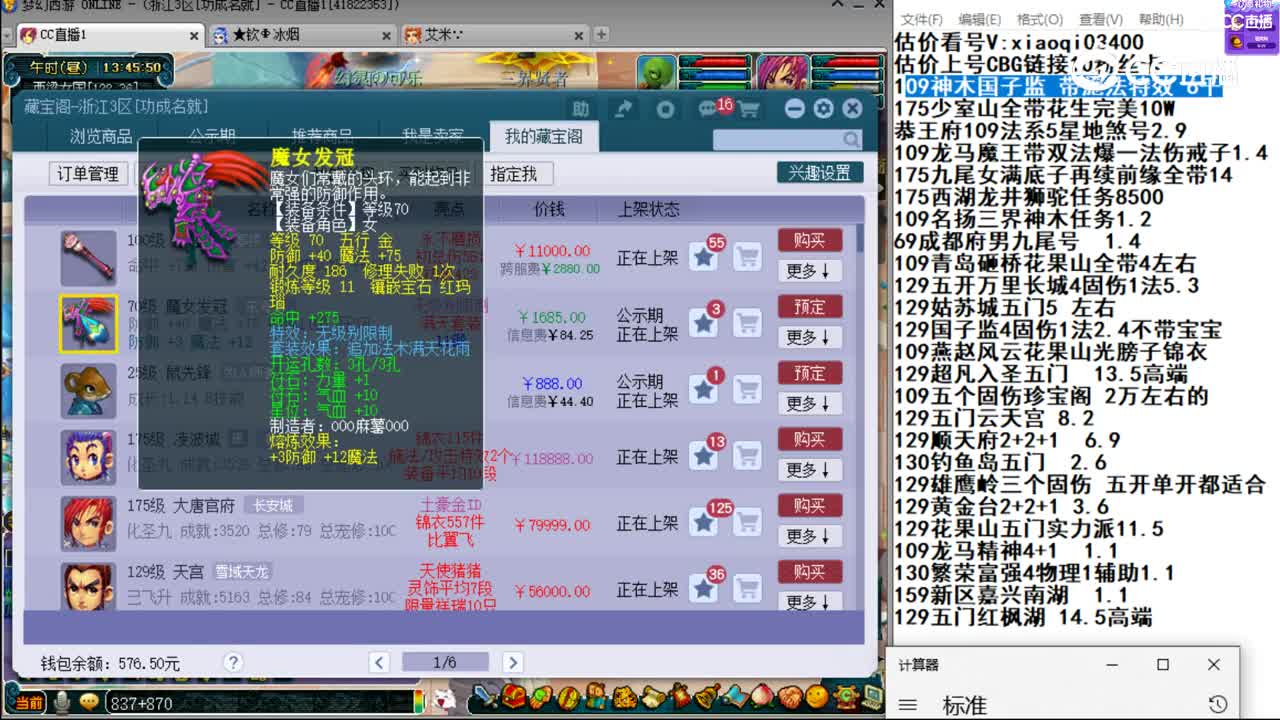The width and height of the screenshot is (1280, 720).
Task: Open the shopping cart icon in the header
Action: pos(748,108)
